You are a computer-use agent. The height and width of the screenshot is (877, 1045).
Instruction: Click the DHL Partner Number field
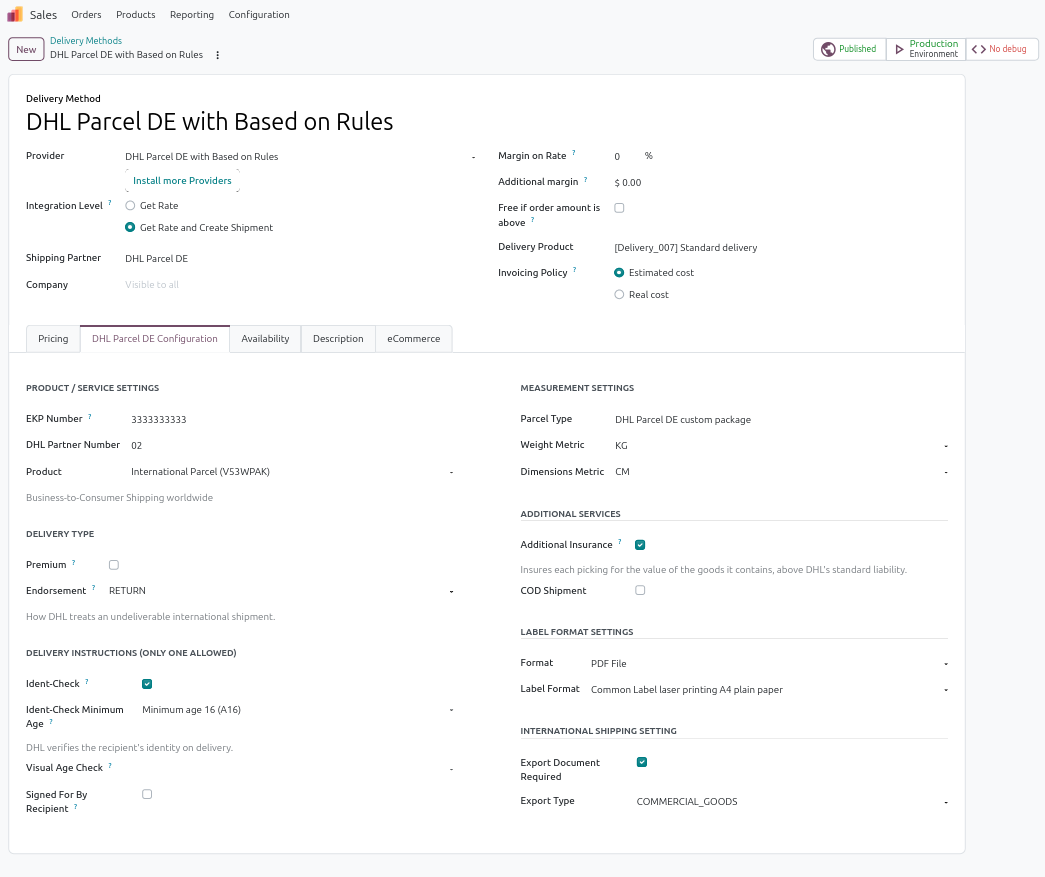293,445
